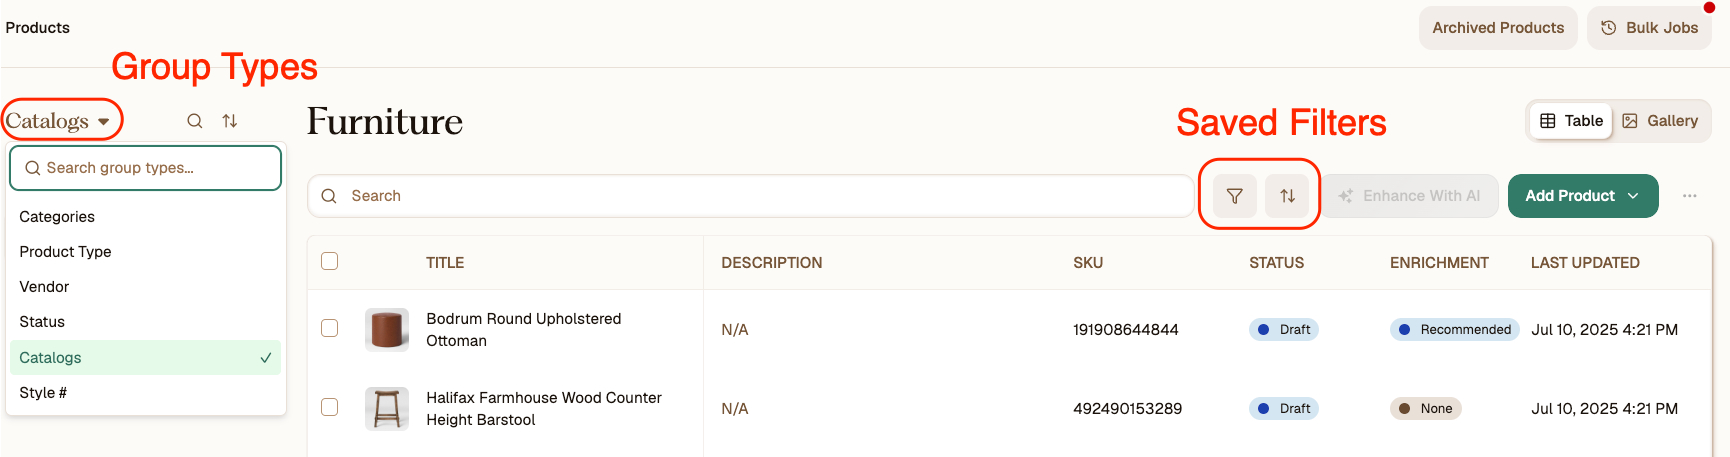Switch to Table view
Viewport: 1730px width, 457px height.
pos(1572,121)
